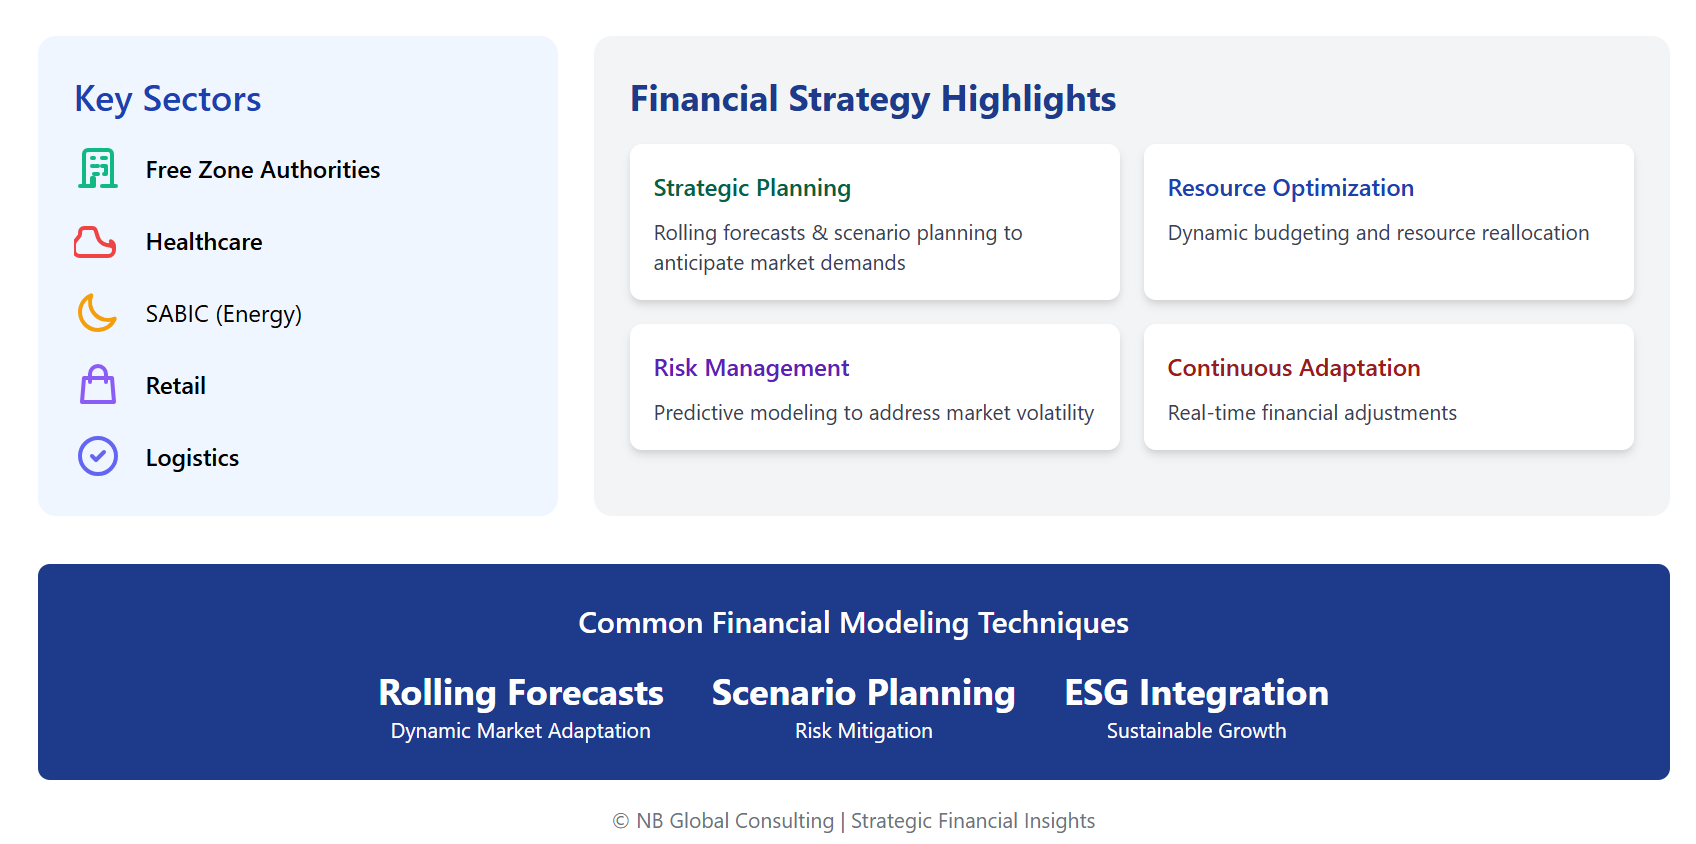Select the Free Zone Authorities label
This screenshot has height=844, width=1696.
(263, 170)
